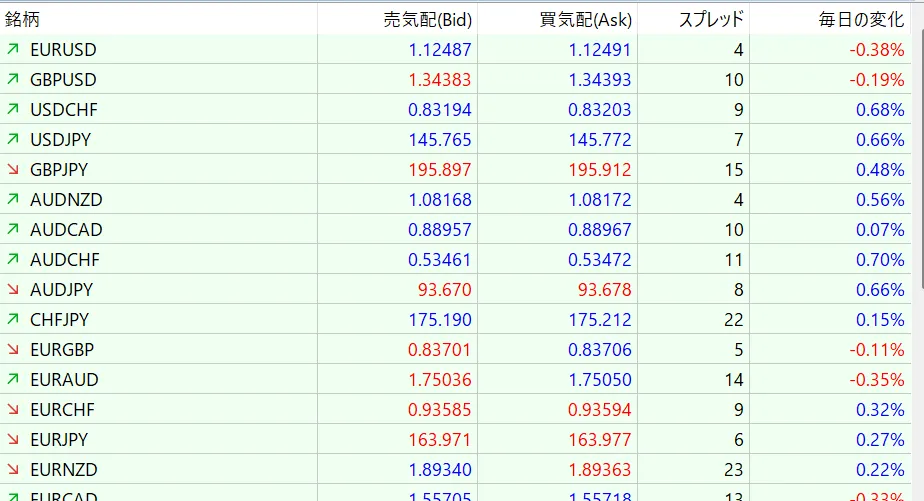This screenshot has height=501, width=924.
Task: Click the up arrow icon beside AUDNZD
Action: (13, 200)
